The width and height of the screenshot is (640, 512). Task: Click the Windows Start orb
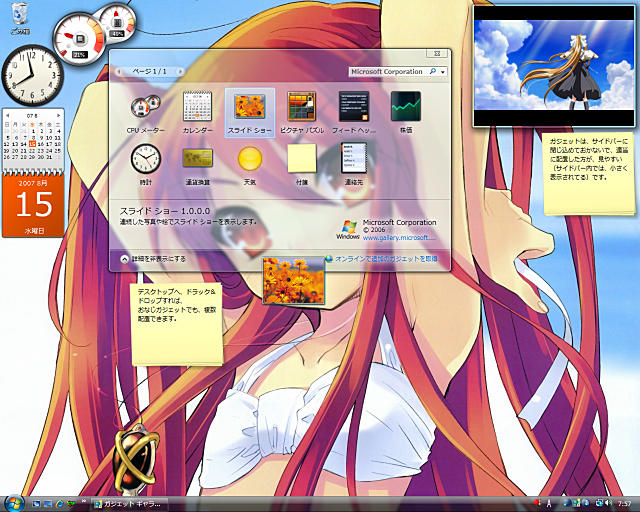pyautogui.click(x=14, y=503)
